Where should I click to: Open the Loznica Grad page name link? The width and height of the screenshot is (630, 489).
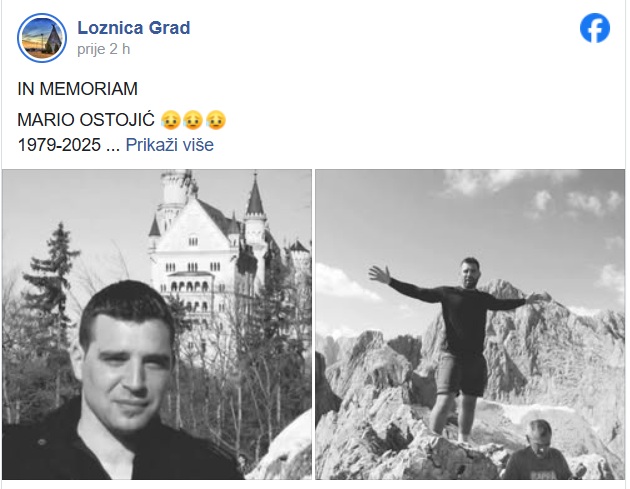(x=134, y=28)
